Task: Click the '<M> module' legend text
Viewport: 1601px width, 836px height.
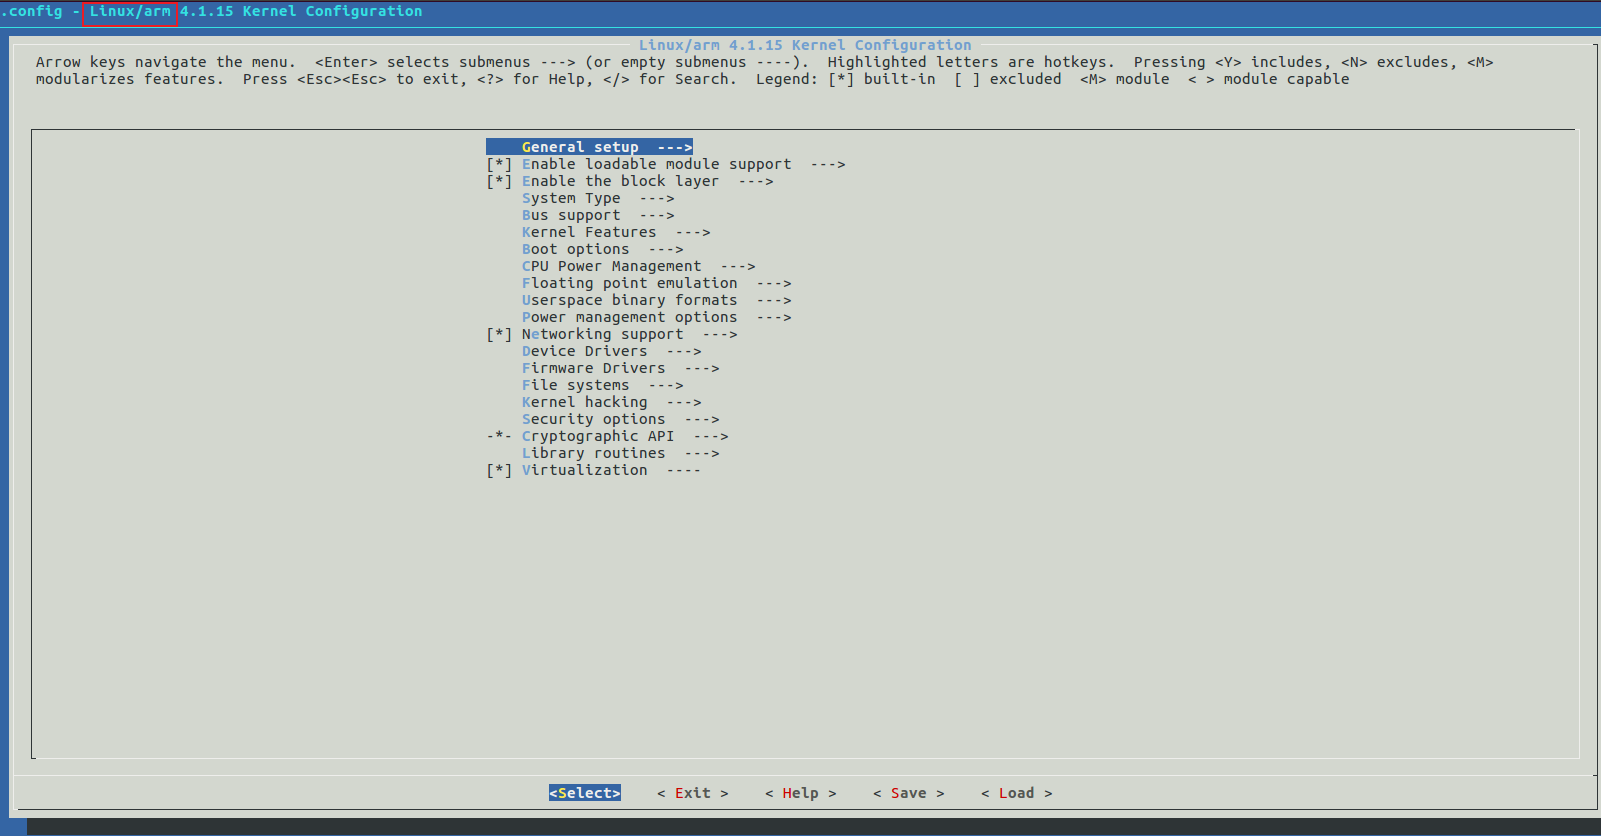Action: [x=1125, y=79]
